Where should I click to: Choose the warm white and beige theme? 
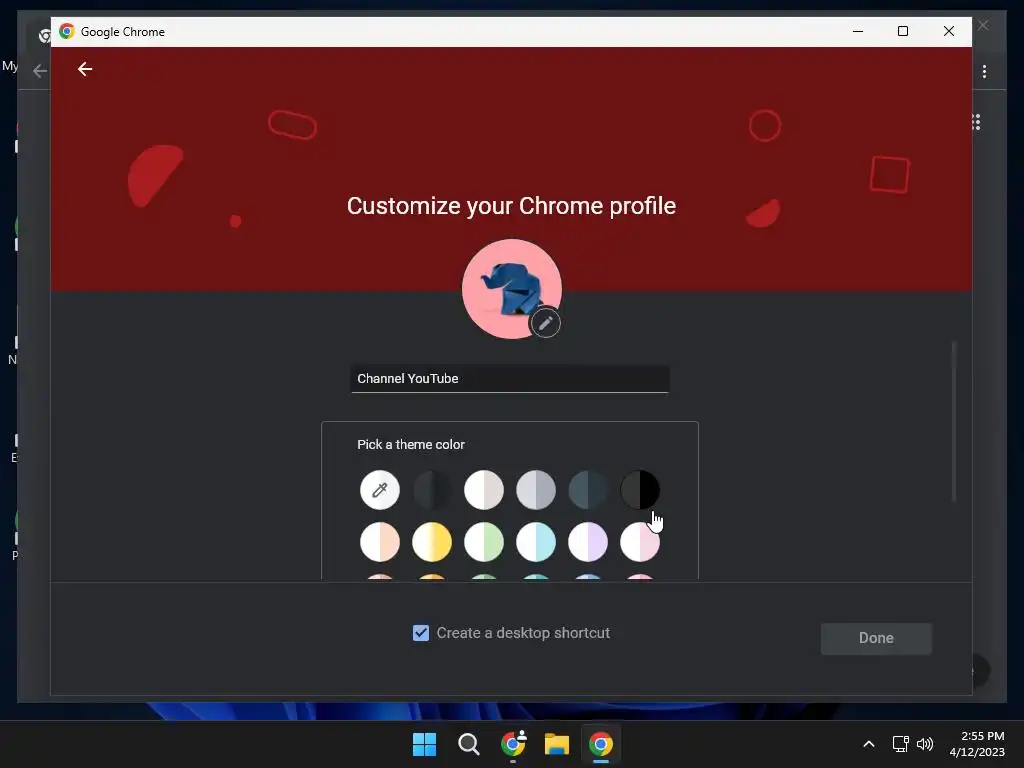click(484, 490)
